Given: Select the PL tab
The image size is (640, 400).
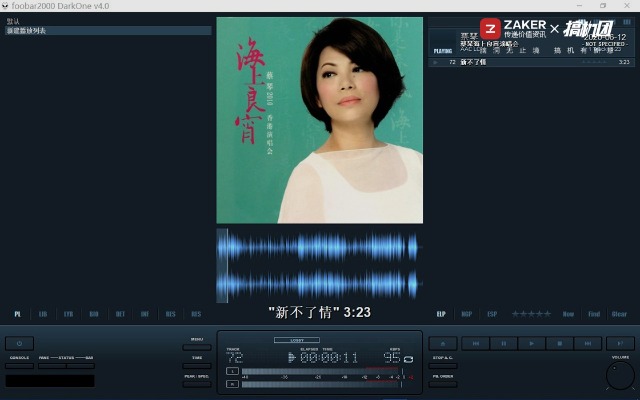Looking at the screenshot, I should [x=18, y=314].
